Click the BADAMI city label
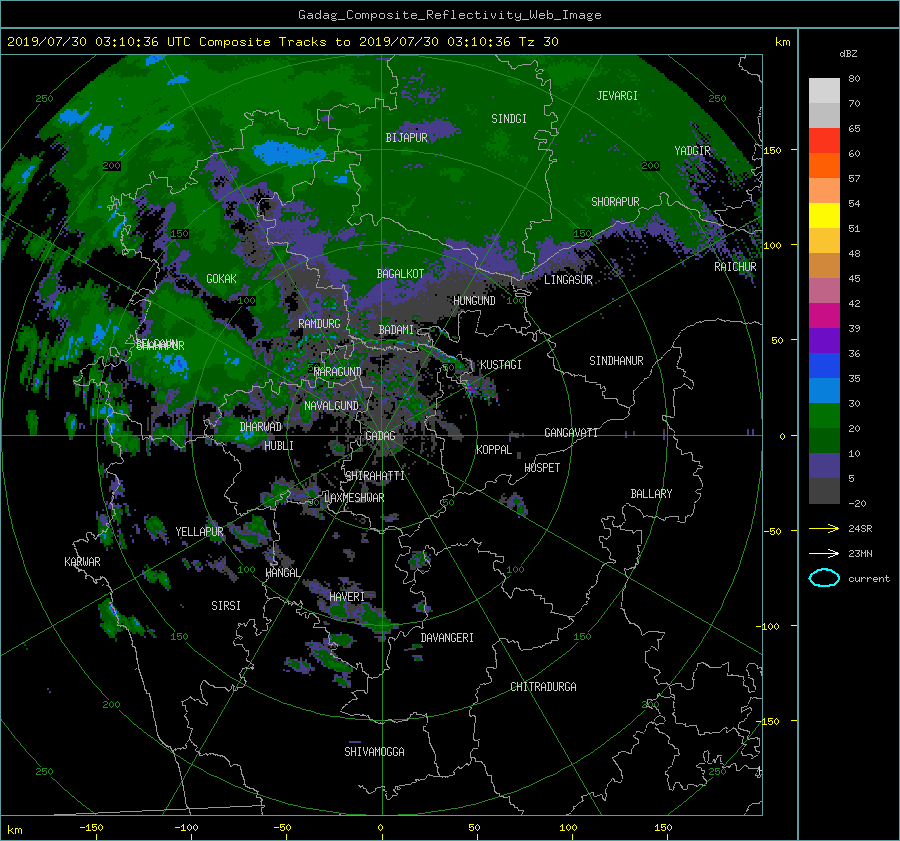The image size is (900, 841). [x=396, y=330]
